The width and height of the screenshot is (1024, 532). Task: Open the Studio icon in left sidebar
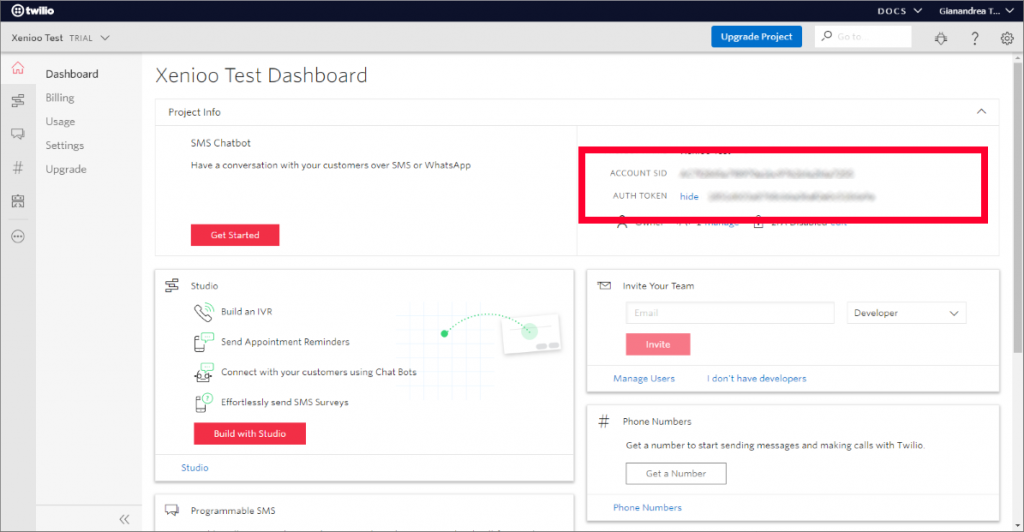pos(17,101)
